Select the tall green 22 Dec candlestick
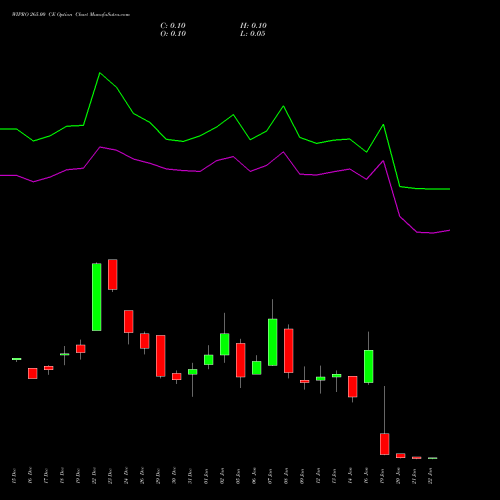This screenshot has width=500, height=500. pyautogui.click(x=97, y=297)
